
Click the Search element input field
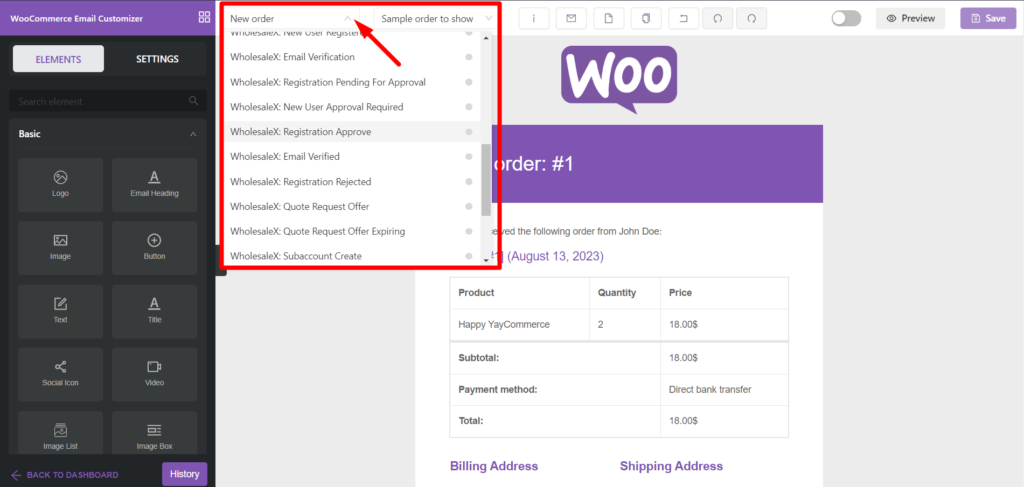[x=108, y=101]
